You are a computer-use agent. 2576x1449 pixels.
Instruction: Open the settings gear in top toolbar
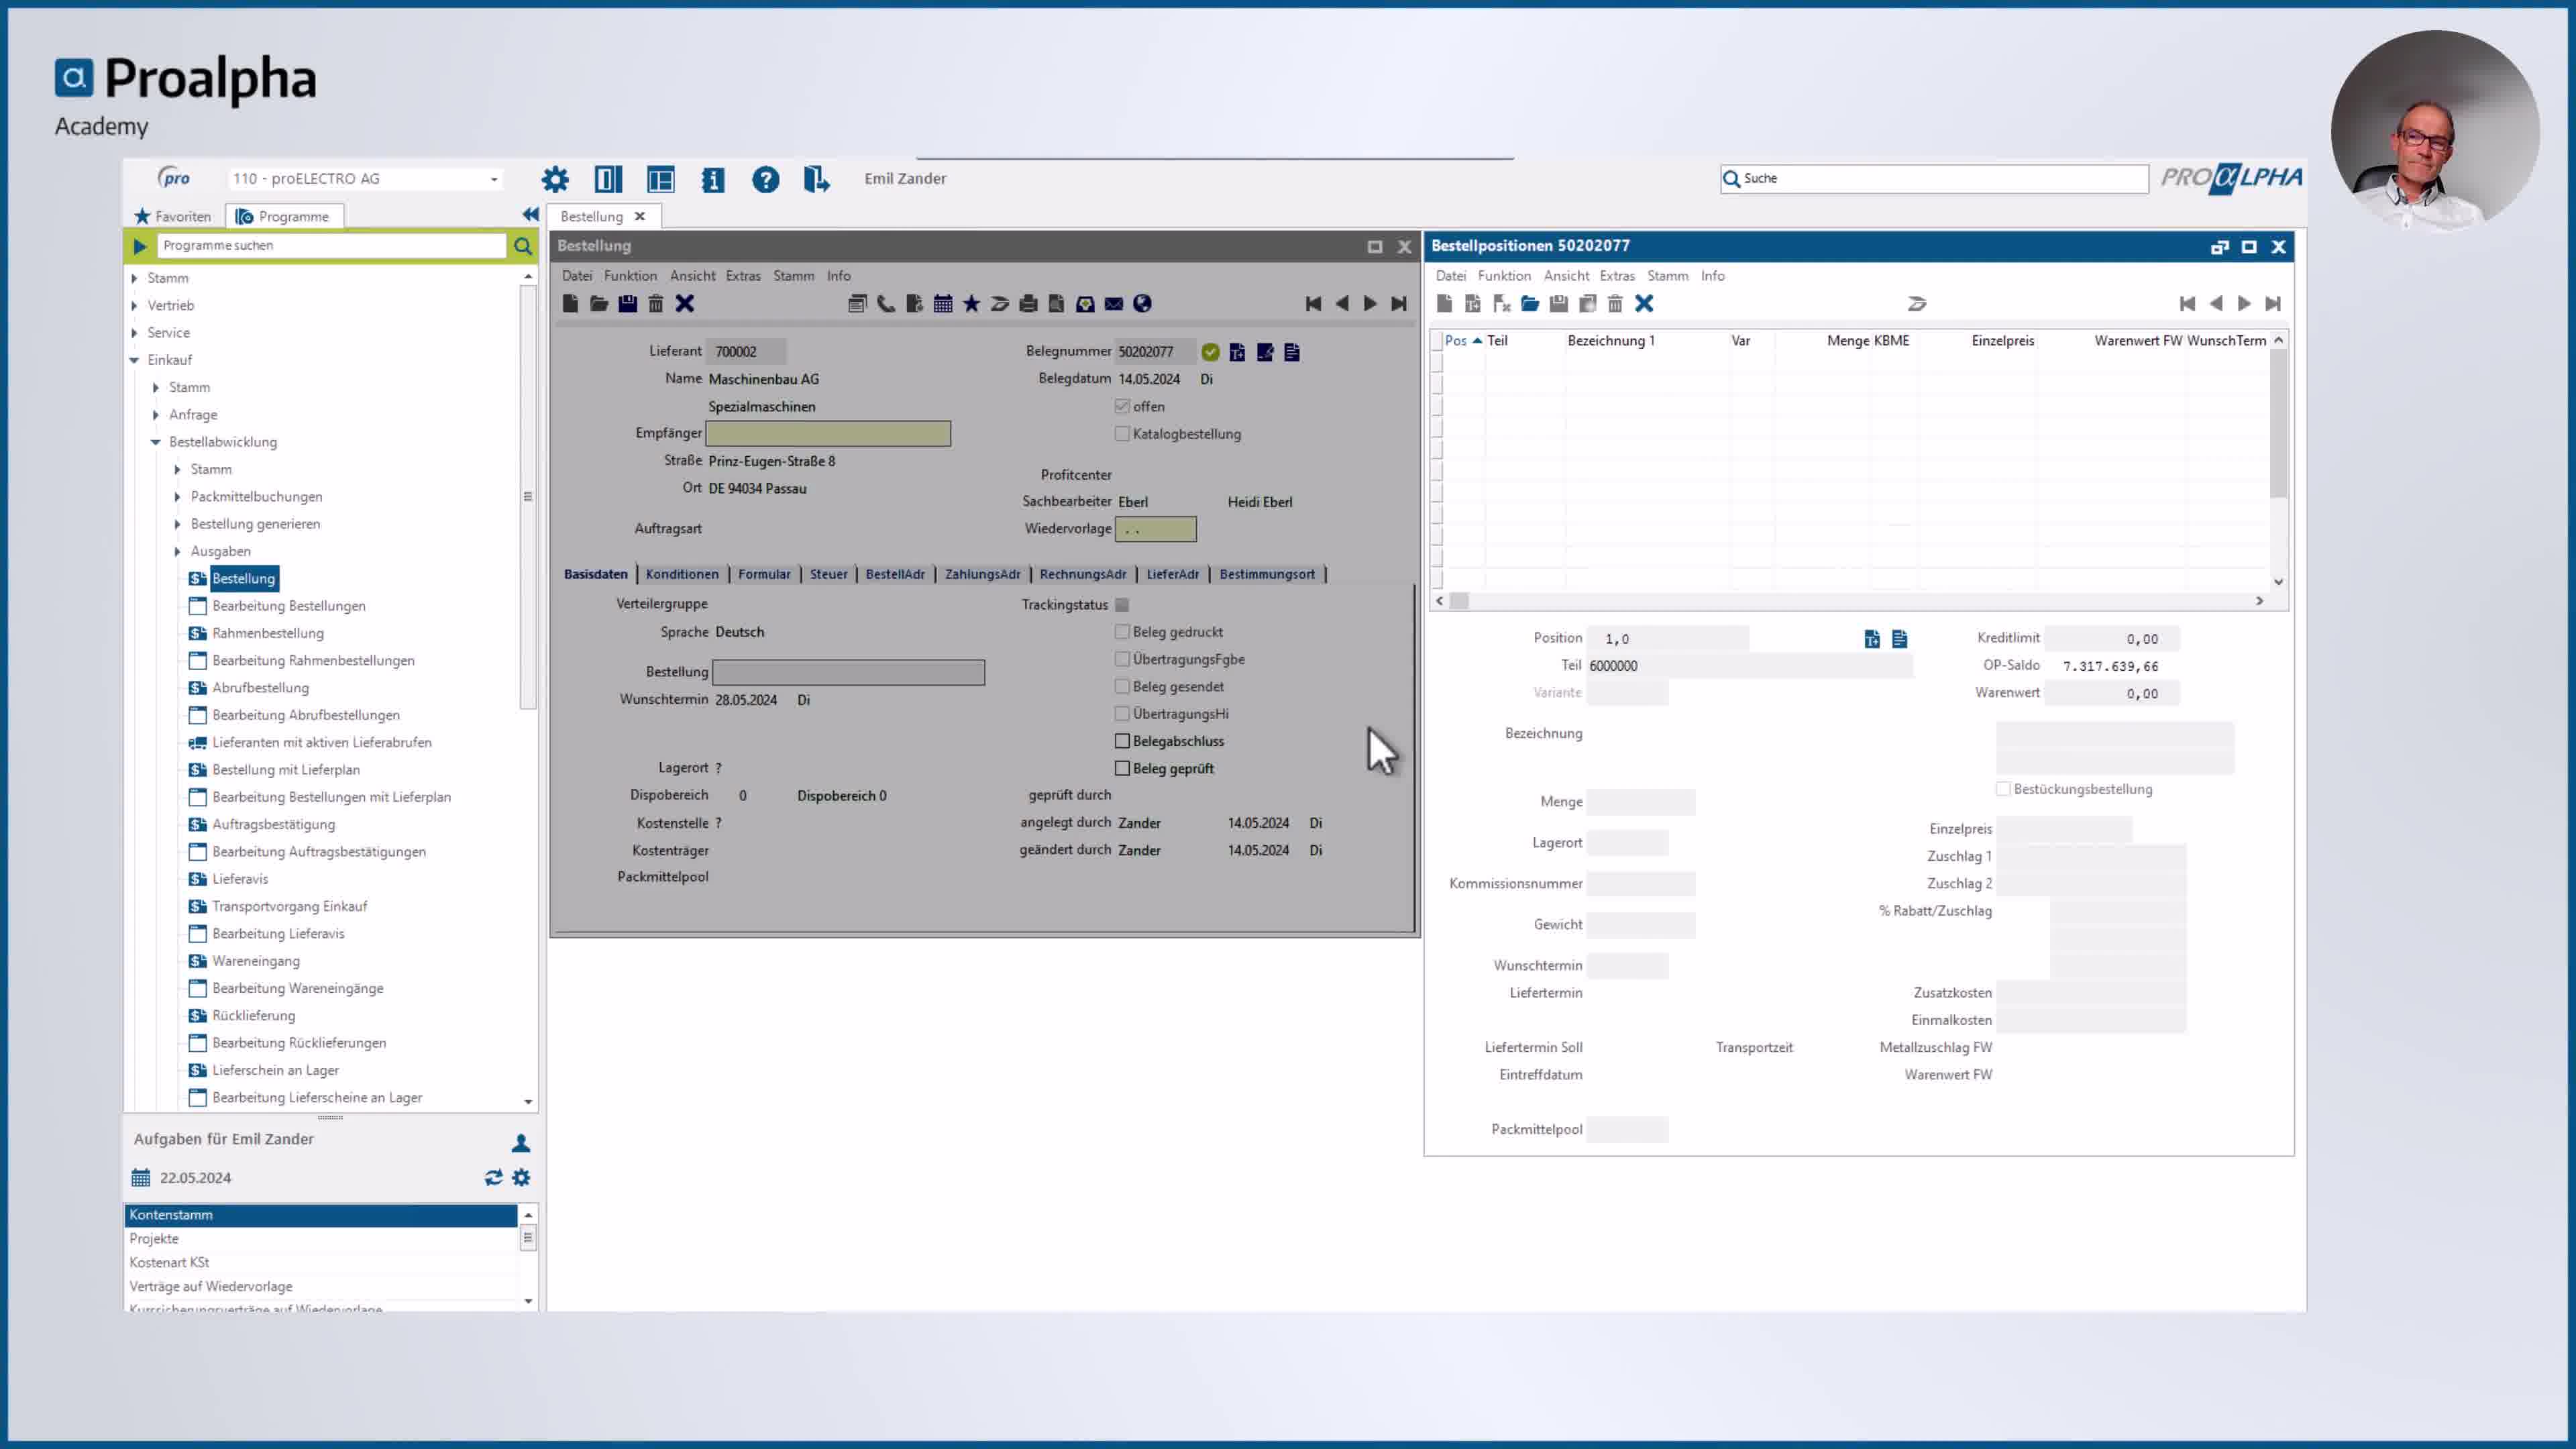pyautogui.click(x=555, y=179)
